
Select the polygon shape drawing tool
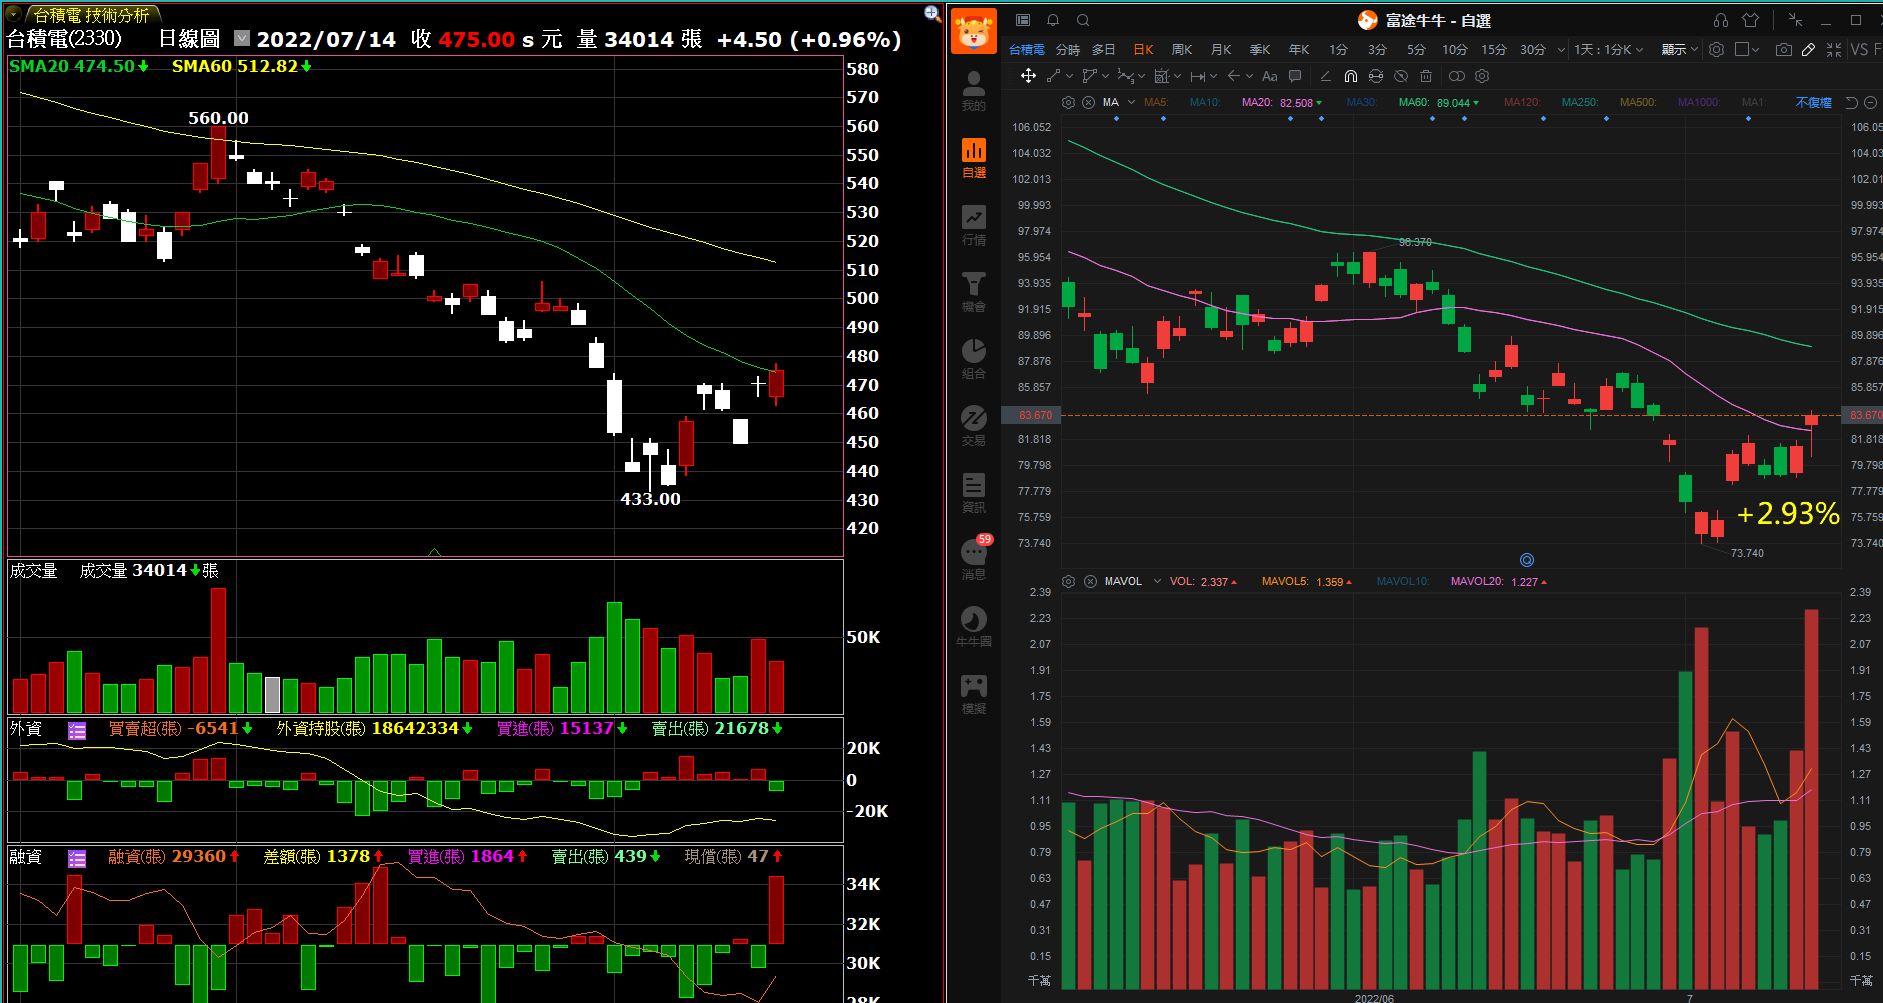point(1090,76)
